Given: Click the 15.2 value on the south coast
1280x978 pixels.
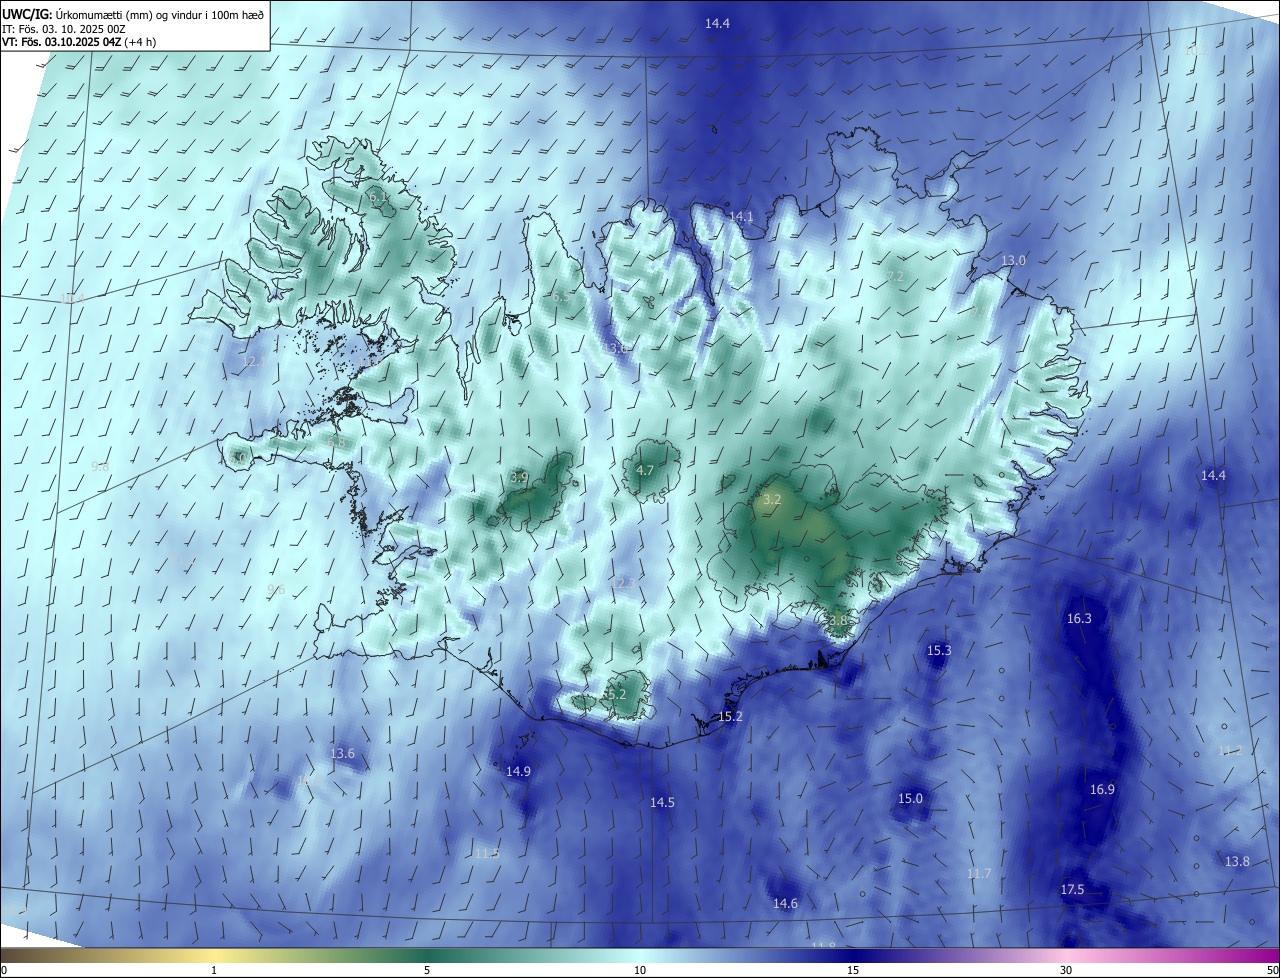Looking at the screenshot, I should (731, 716).
